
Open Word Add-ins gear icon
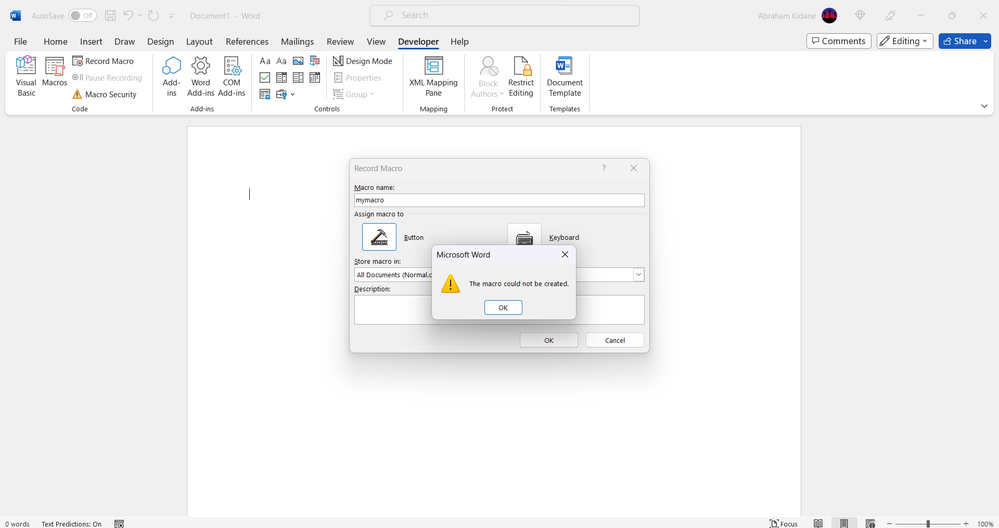tap(201, 76)
